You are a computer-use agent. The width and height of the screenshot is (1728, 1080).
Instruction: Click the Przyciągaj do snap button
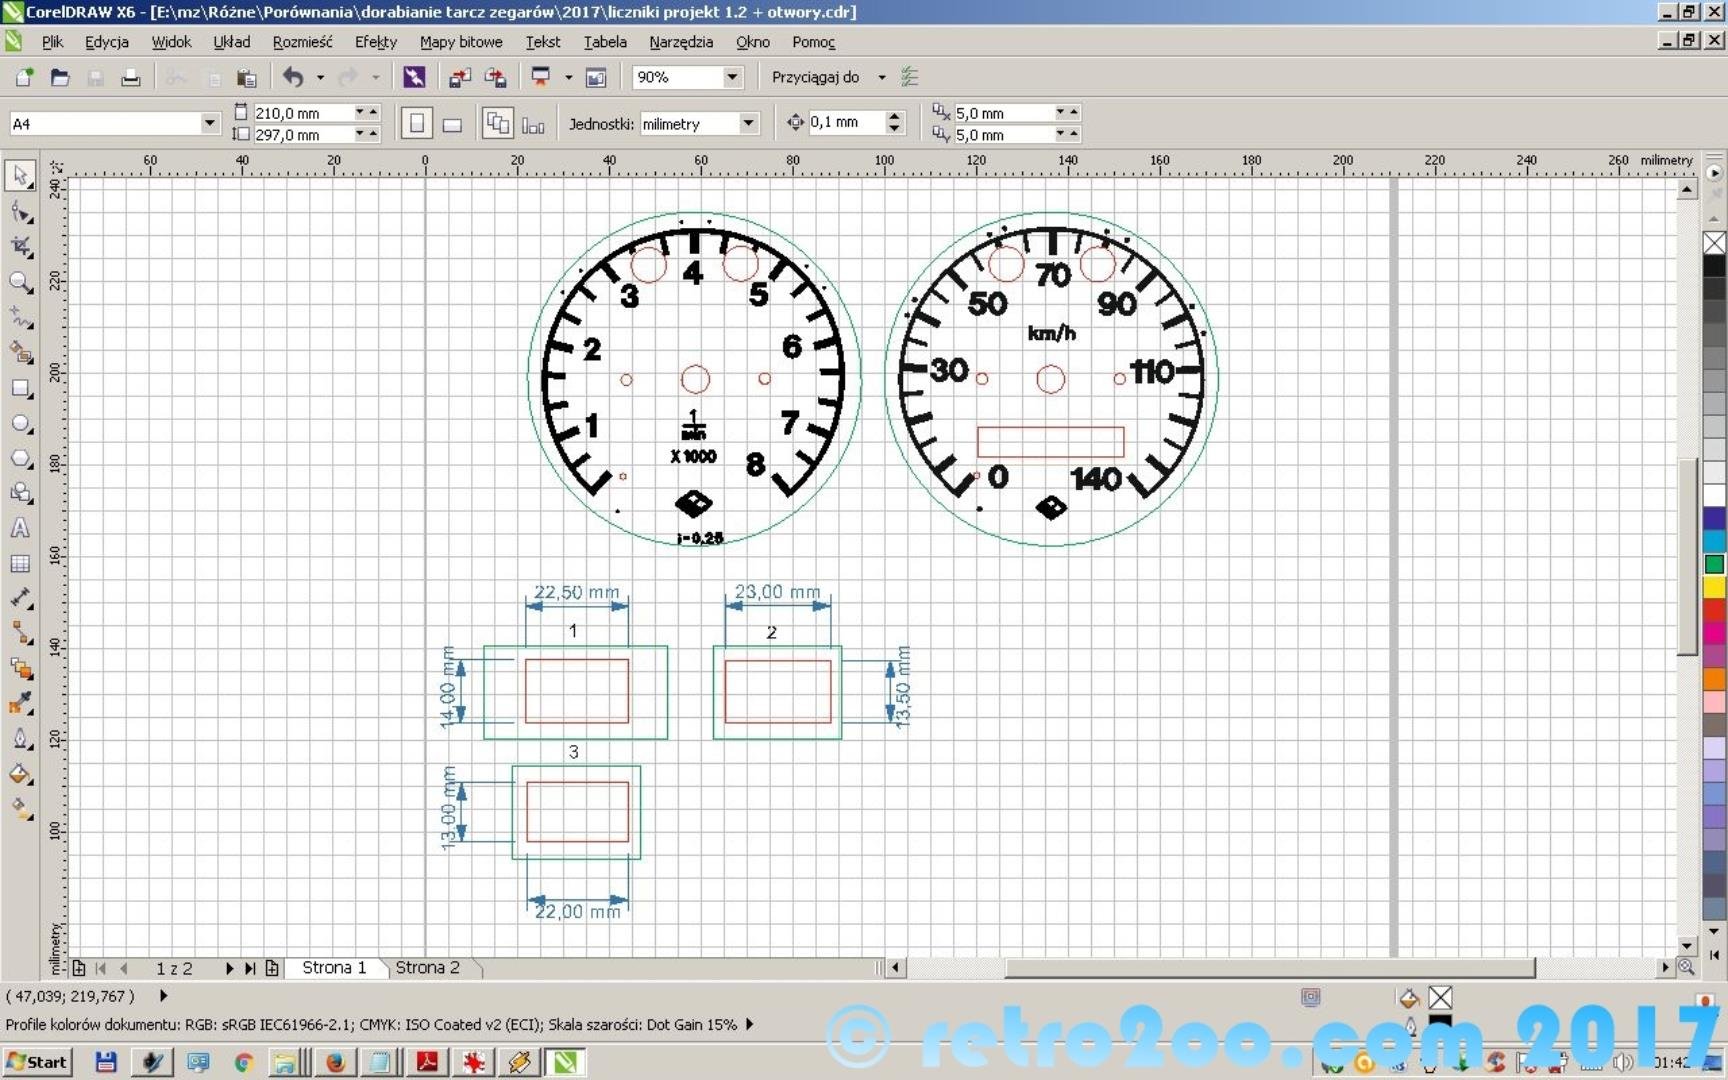coord(815,77)
